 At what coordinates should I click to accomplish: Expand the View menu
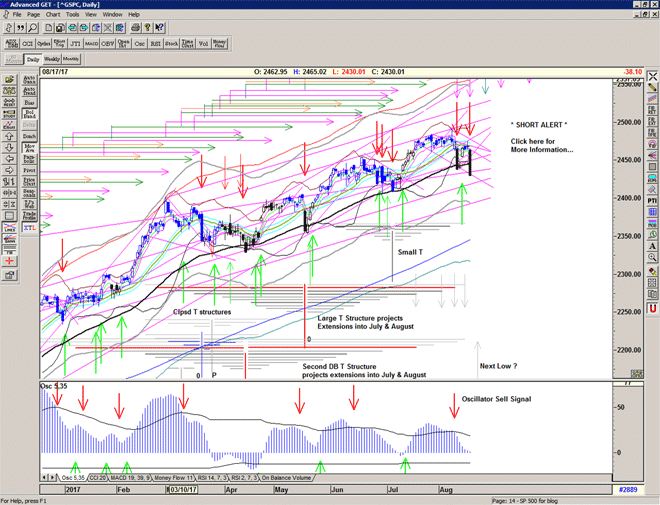pyautogui.click(x=92, y=15)
